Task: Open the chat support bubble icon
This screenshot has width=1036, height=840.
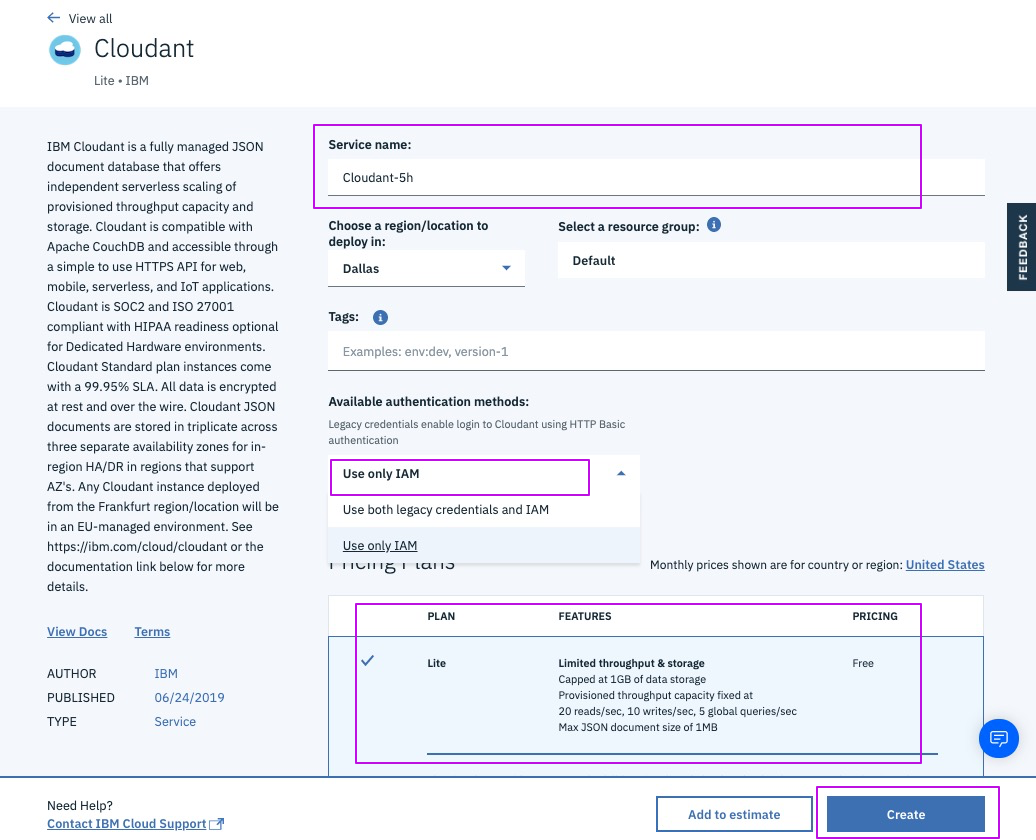Action: (x=998, y=738)
